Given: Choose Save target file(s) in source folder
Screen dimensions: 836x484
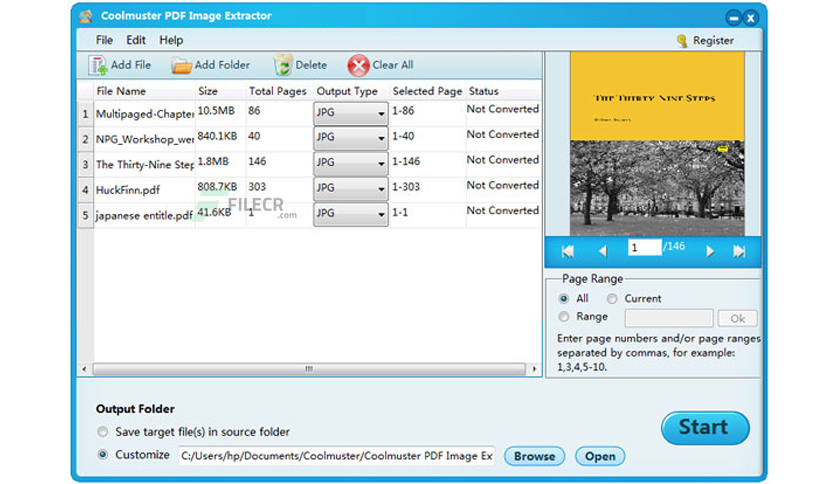Looking at the screenshot, I should click(x=103, y=431).
